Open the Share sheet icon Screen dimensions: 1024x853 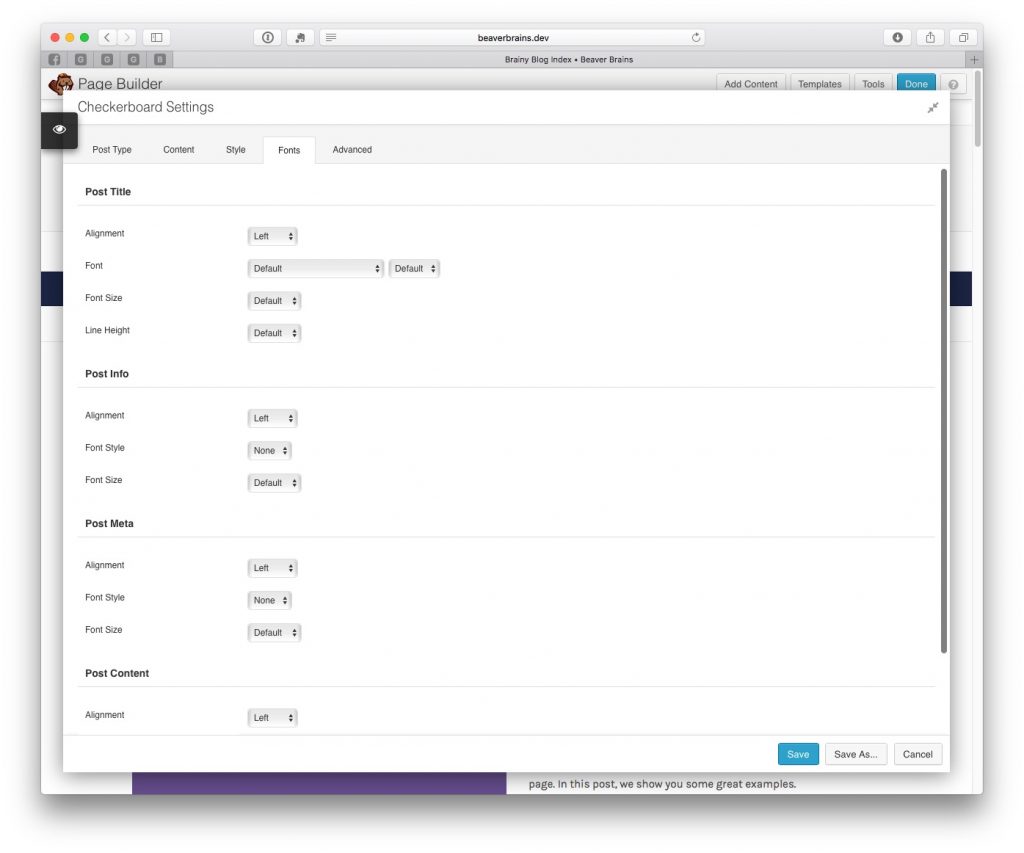[x=930, y=37]
